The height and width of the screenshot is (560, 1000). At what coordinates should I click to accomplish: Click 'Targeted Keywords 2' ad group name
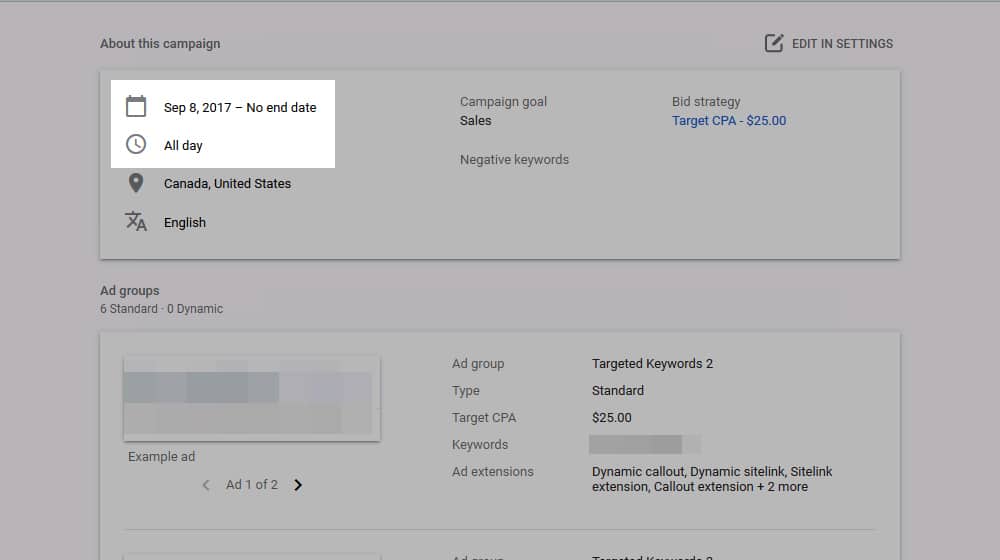652,364
